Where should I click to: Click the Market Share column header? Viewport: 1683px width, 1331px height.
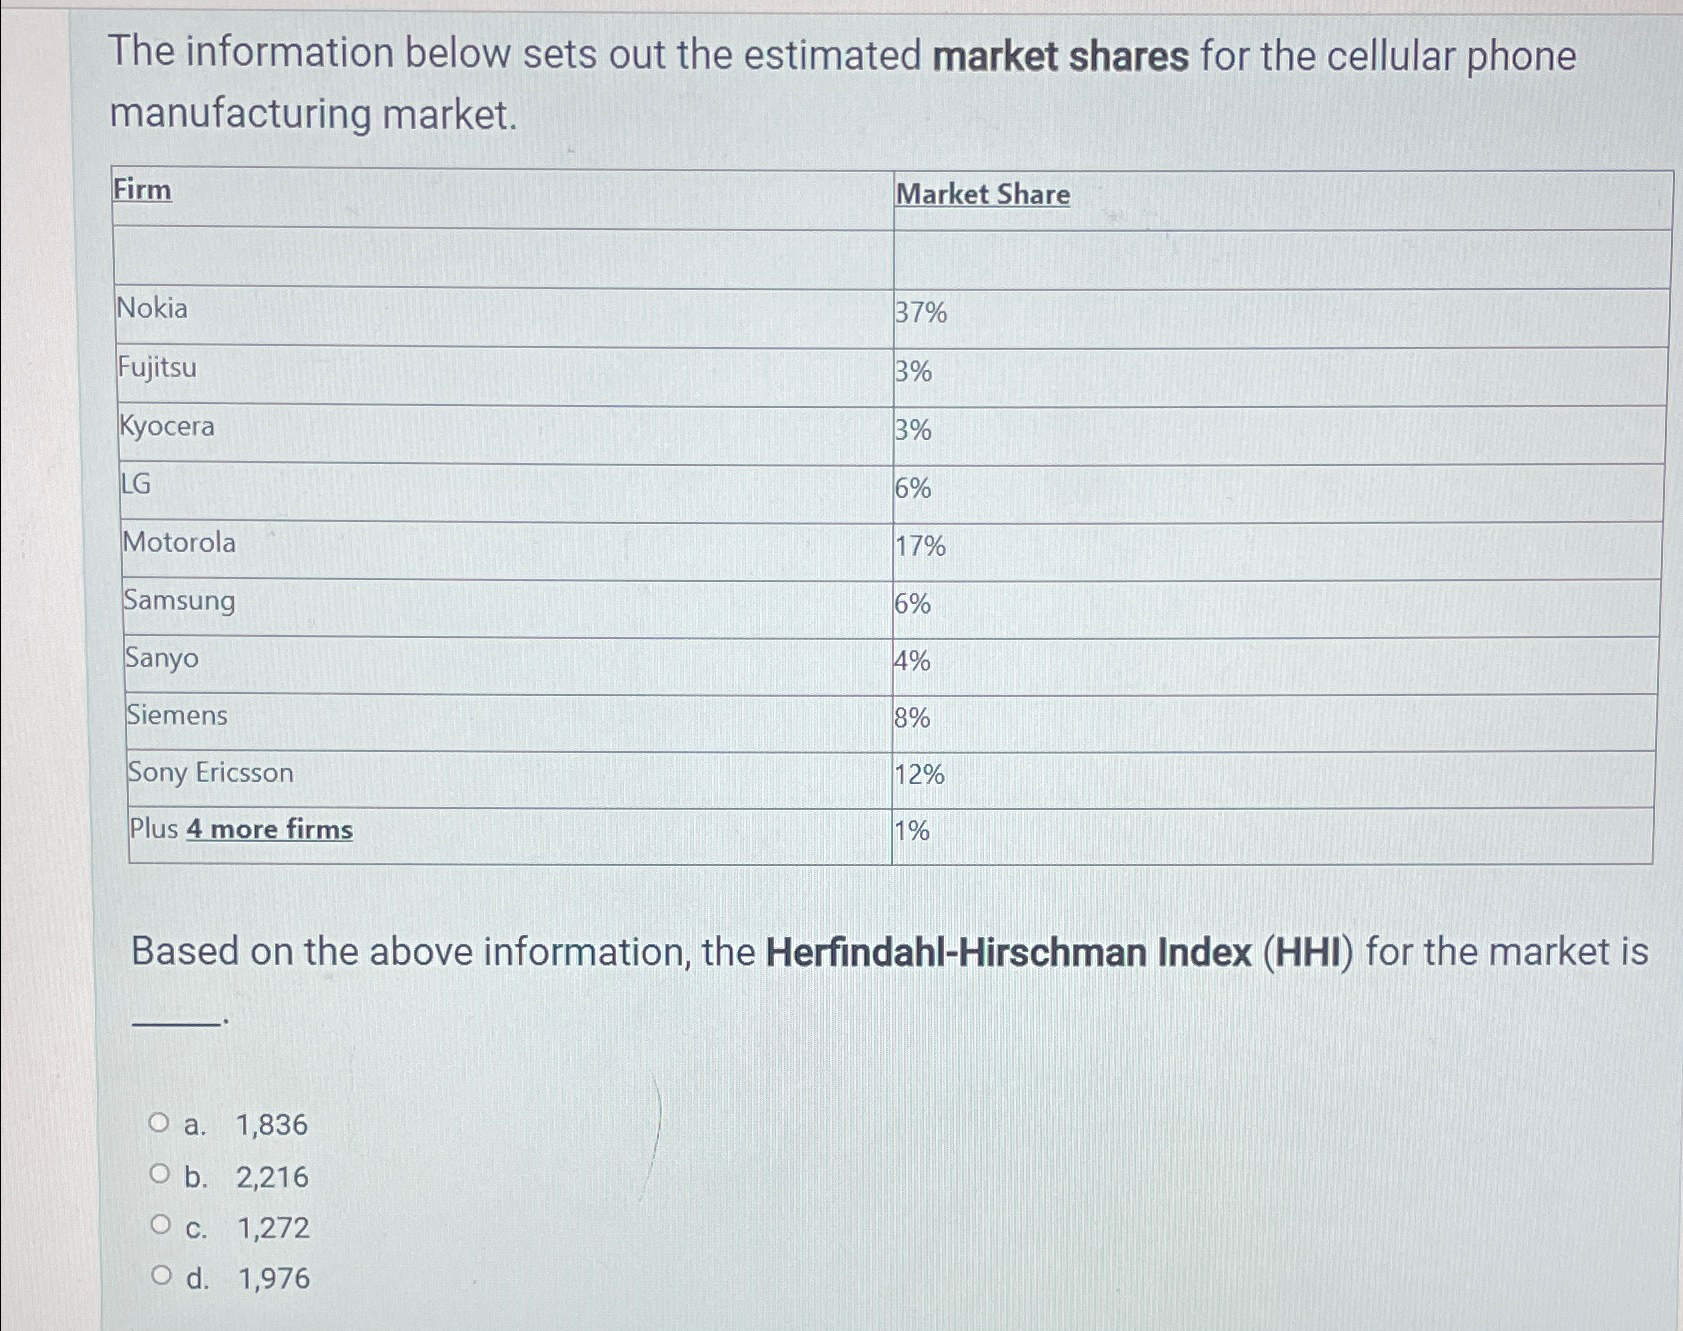982,194
